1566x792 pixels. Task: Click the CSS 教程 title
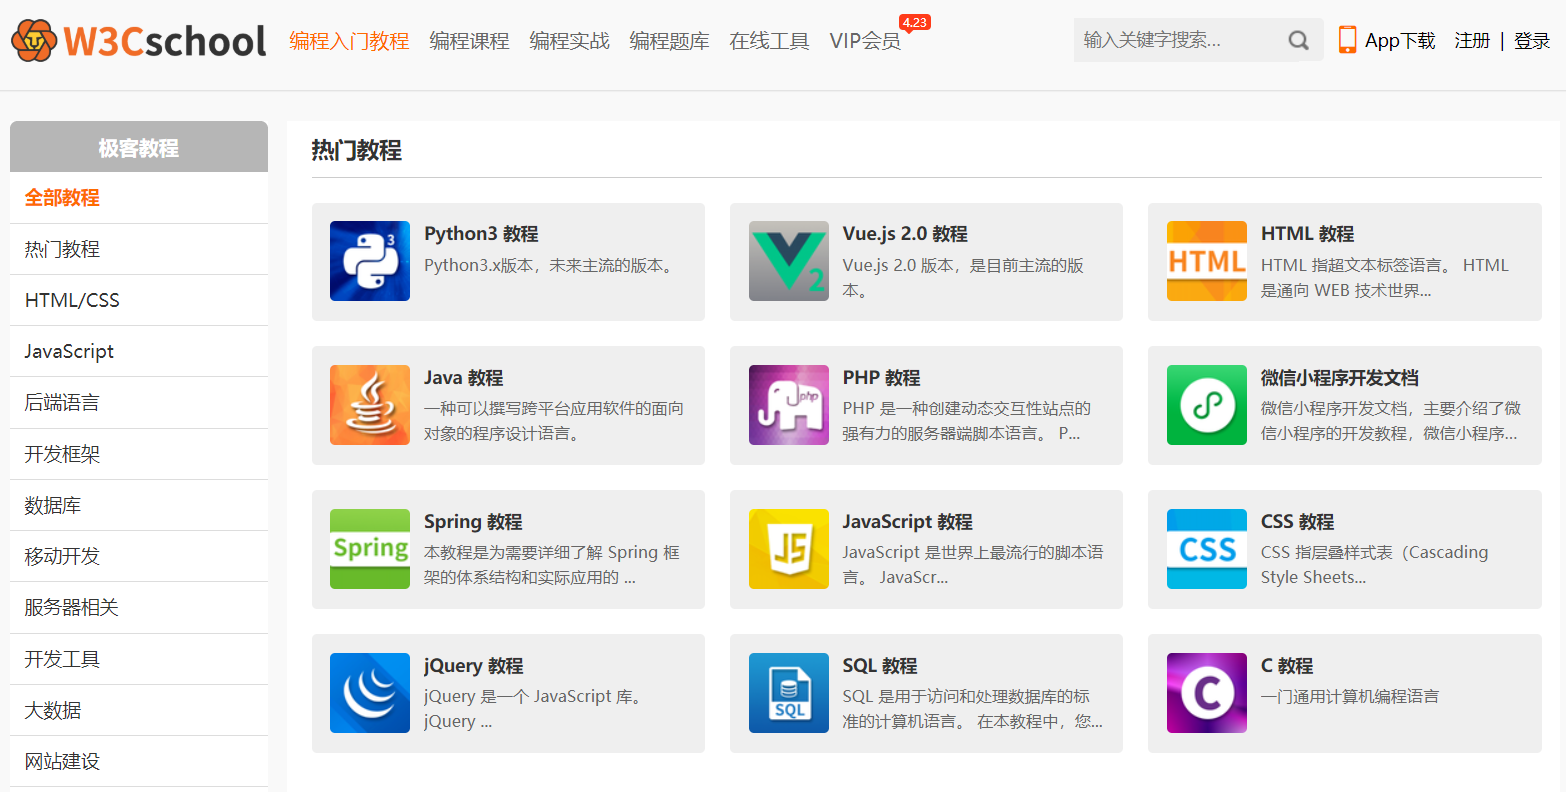click(x=1297, y=522)
